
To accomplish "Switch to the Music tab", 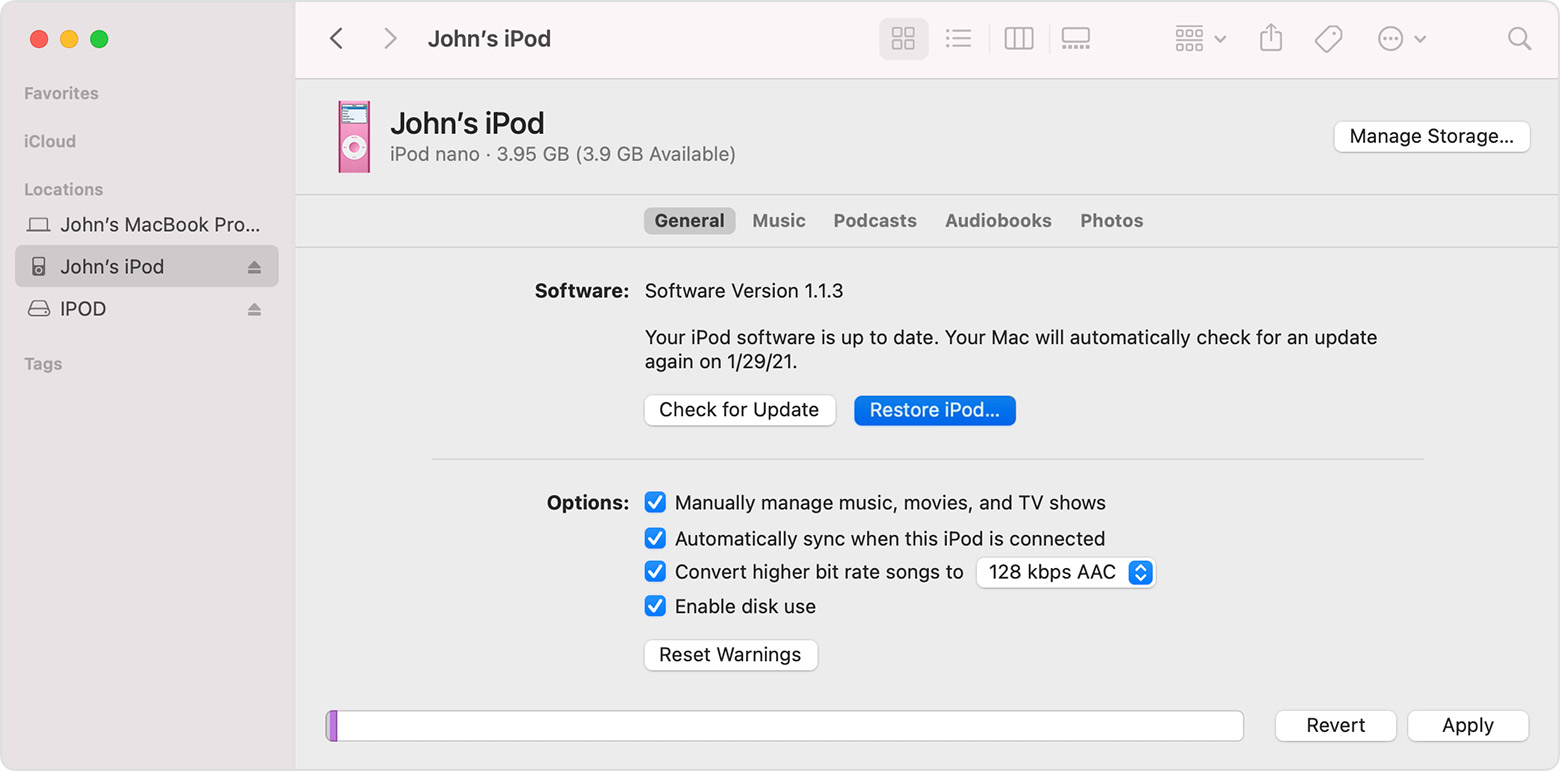I will click(x=779, y=221).
